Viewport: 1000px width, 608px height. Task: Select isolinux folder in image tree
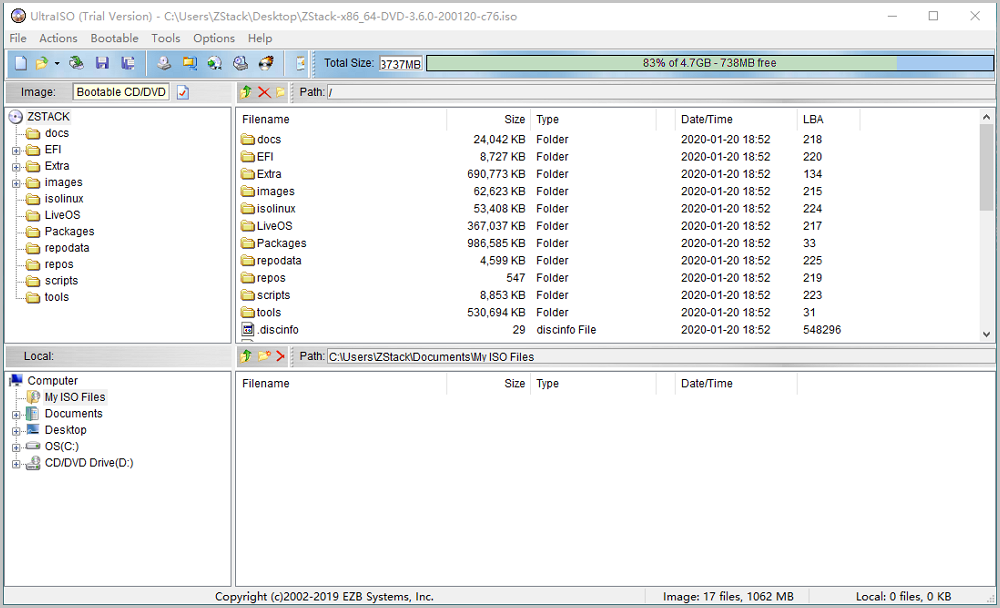click(64, 199)
